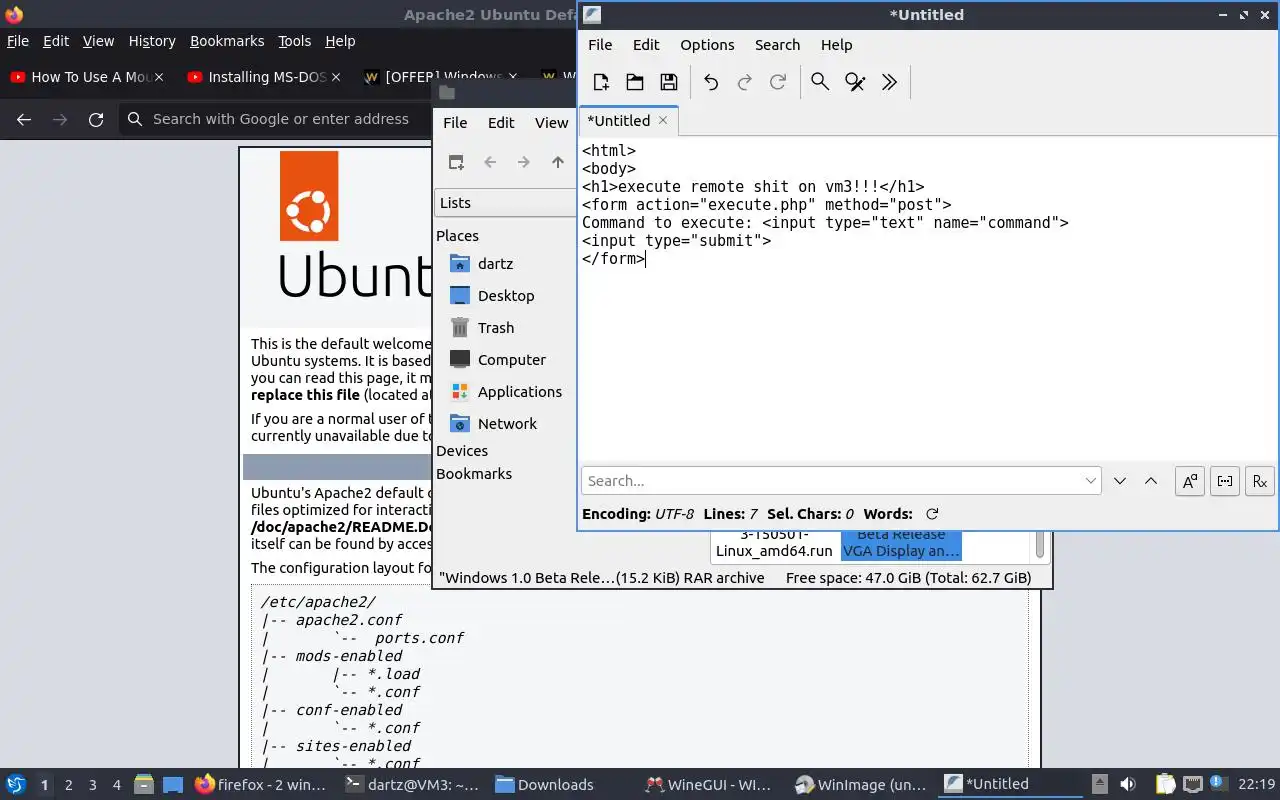Screen dimensions: 1280x800
Task: Switch to the *Untitled document tab
Action: 618,120
